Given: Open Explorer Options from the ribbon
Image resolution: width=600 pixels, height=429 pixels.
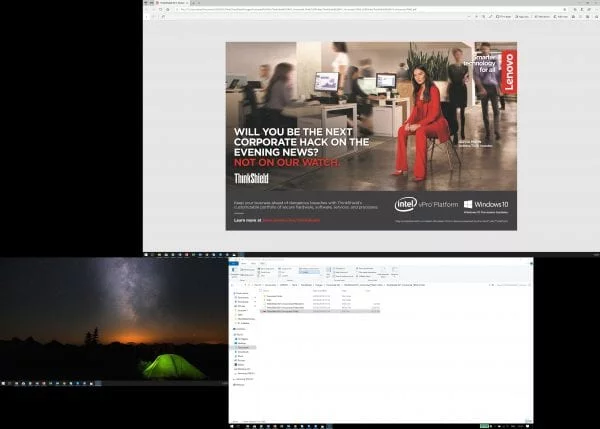Looking at the screenshot, I should click(x=395, y=271).
